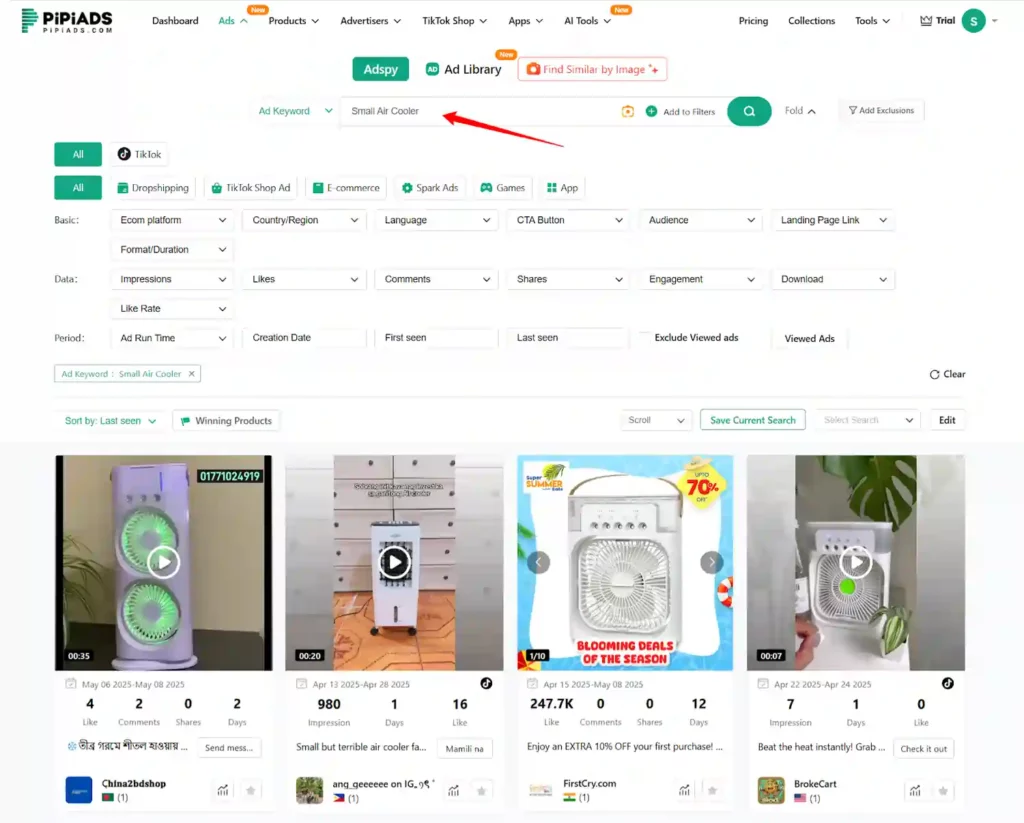Click the video play control on the first ad
This screenshot has width=1024, height=823.
163,562
